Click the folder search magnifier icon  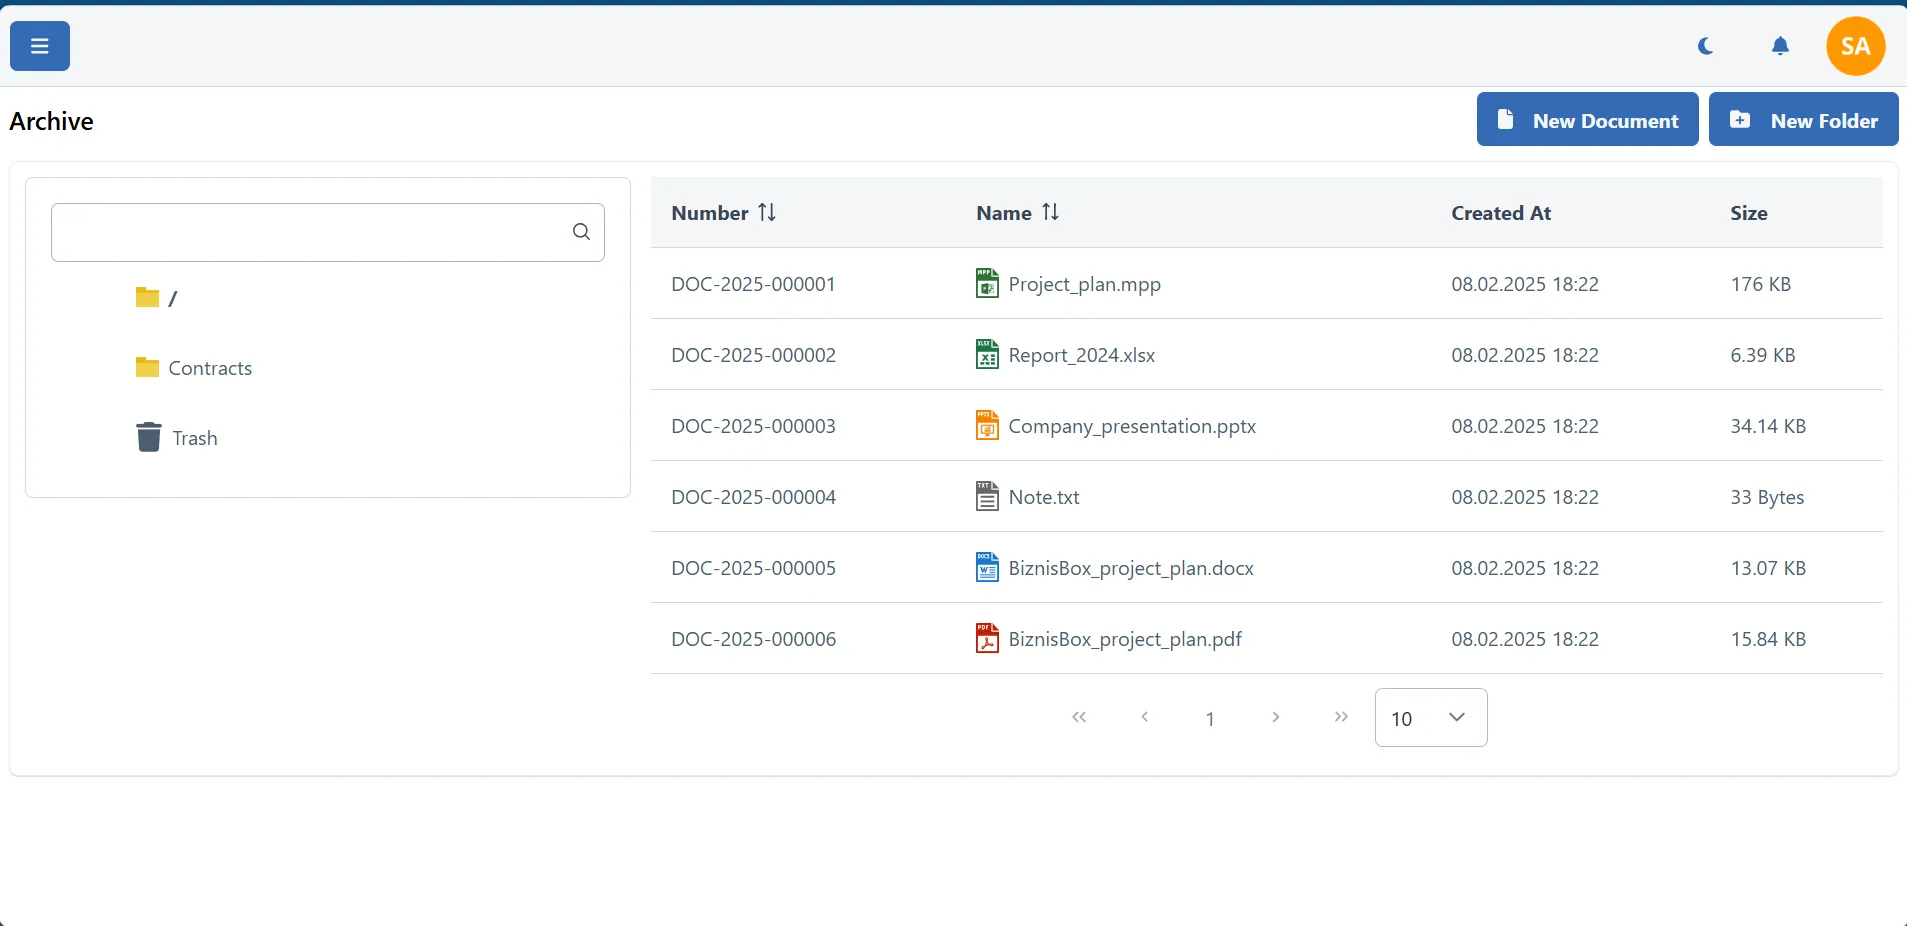[x=581, y=232]
